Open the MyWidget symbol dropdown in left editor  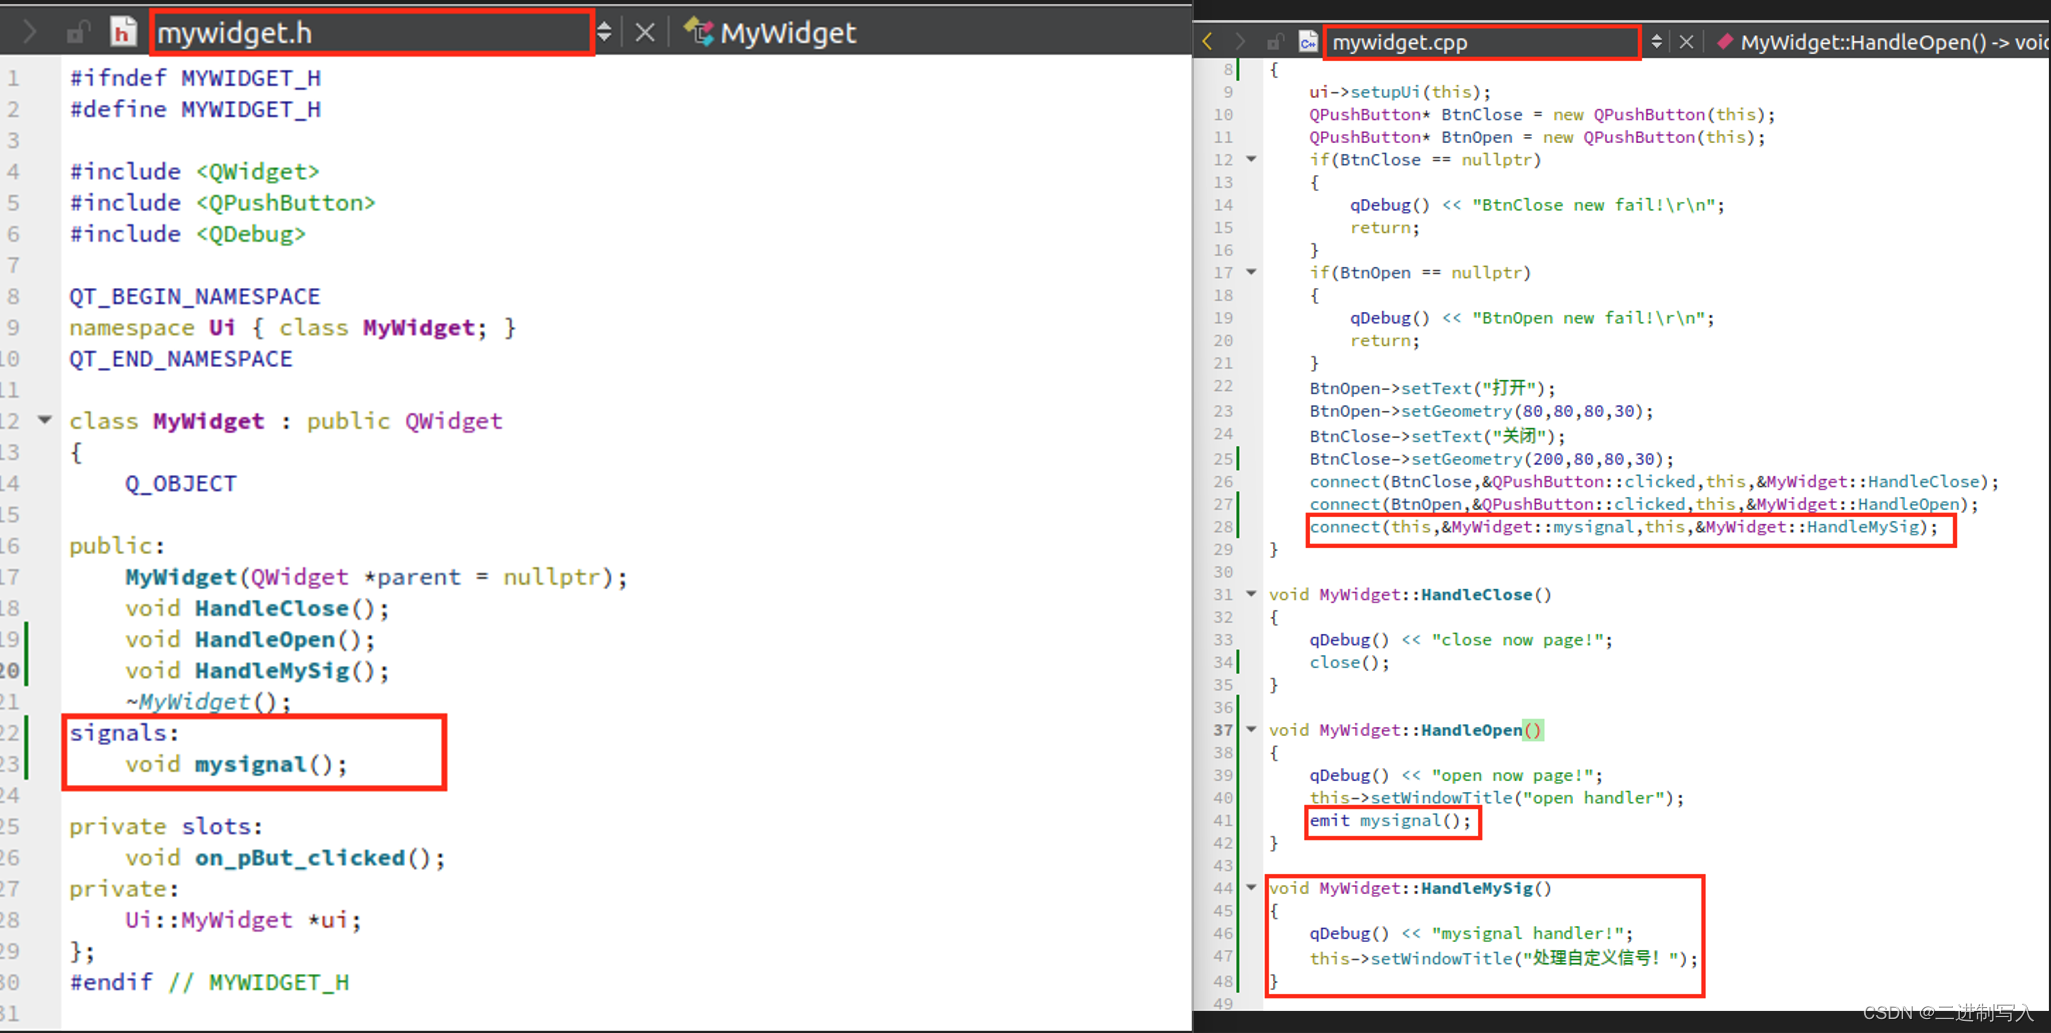point(788,33)
